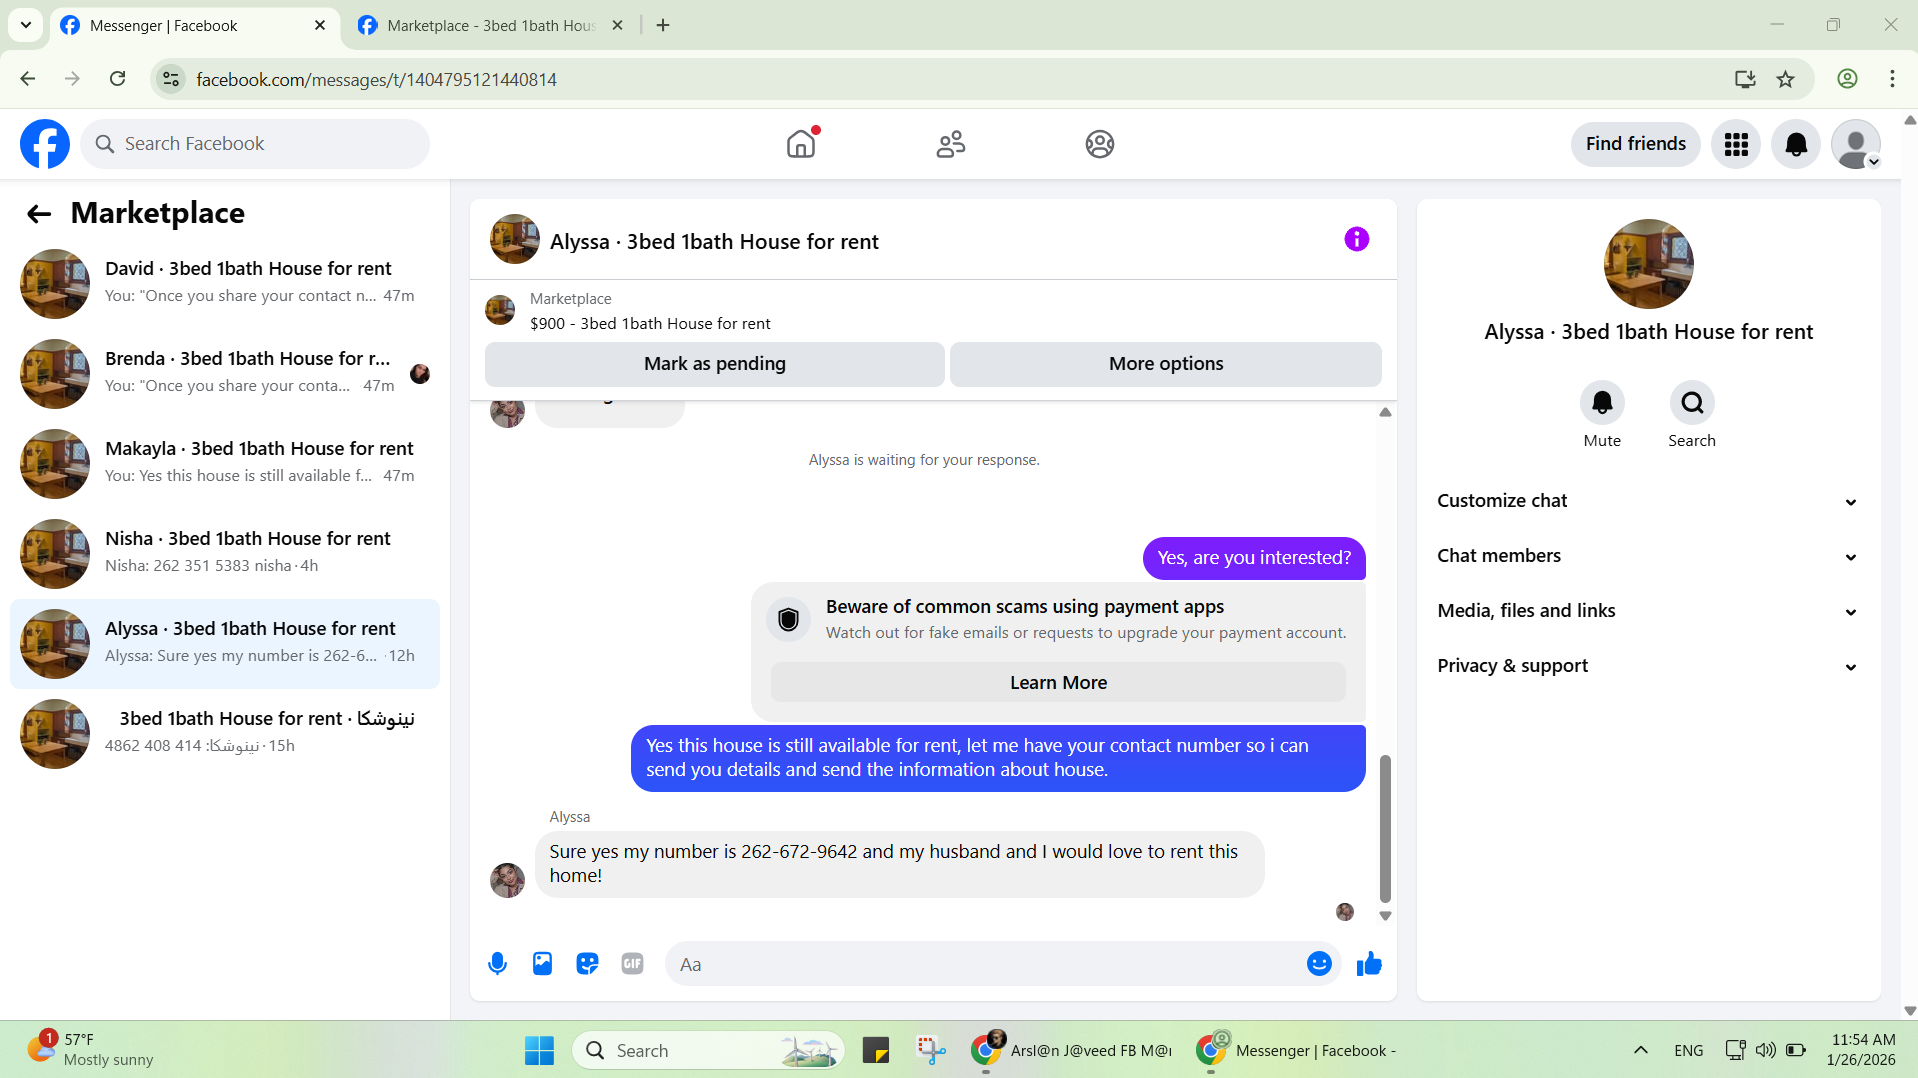Open taskbar Messenger | Facebook Chrome window
The width and height of the screenshot is (1918, 1078).
(1297, 1050)
